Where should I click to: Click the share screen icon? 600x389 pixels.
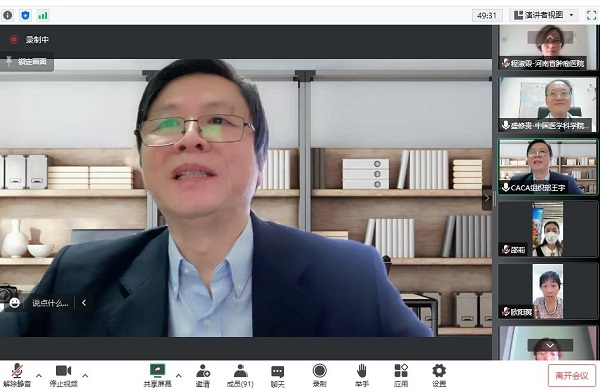157,370
